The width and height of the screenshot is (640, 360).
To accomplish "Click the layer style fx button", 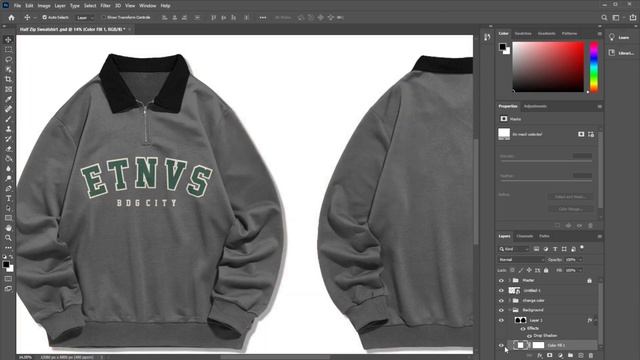I will tap(540, 356).
